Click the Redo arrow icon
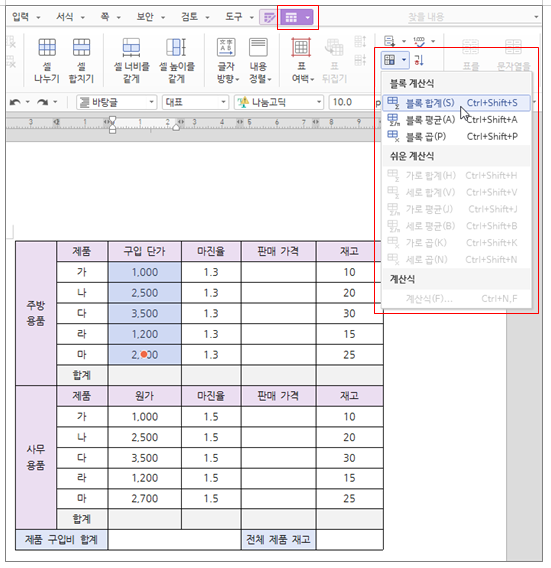The height and width of the screenshot is (568, 551). pos(42,103)
